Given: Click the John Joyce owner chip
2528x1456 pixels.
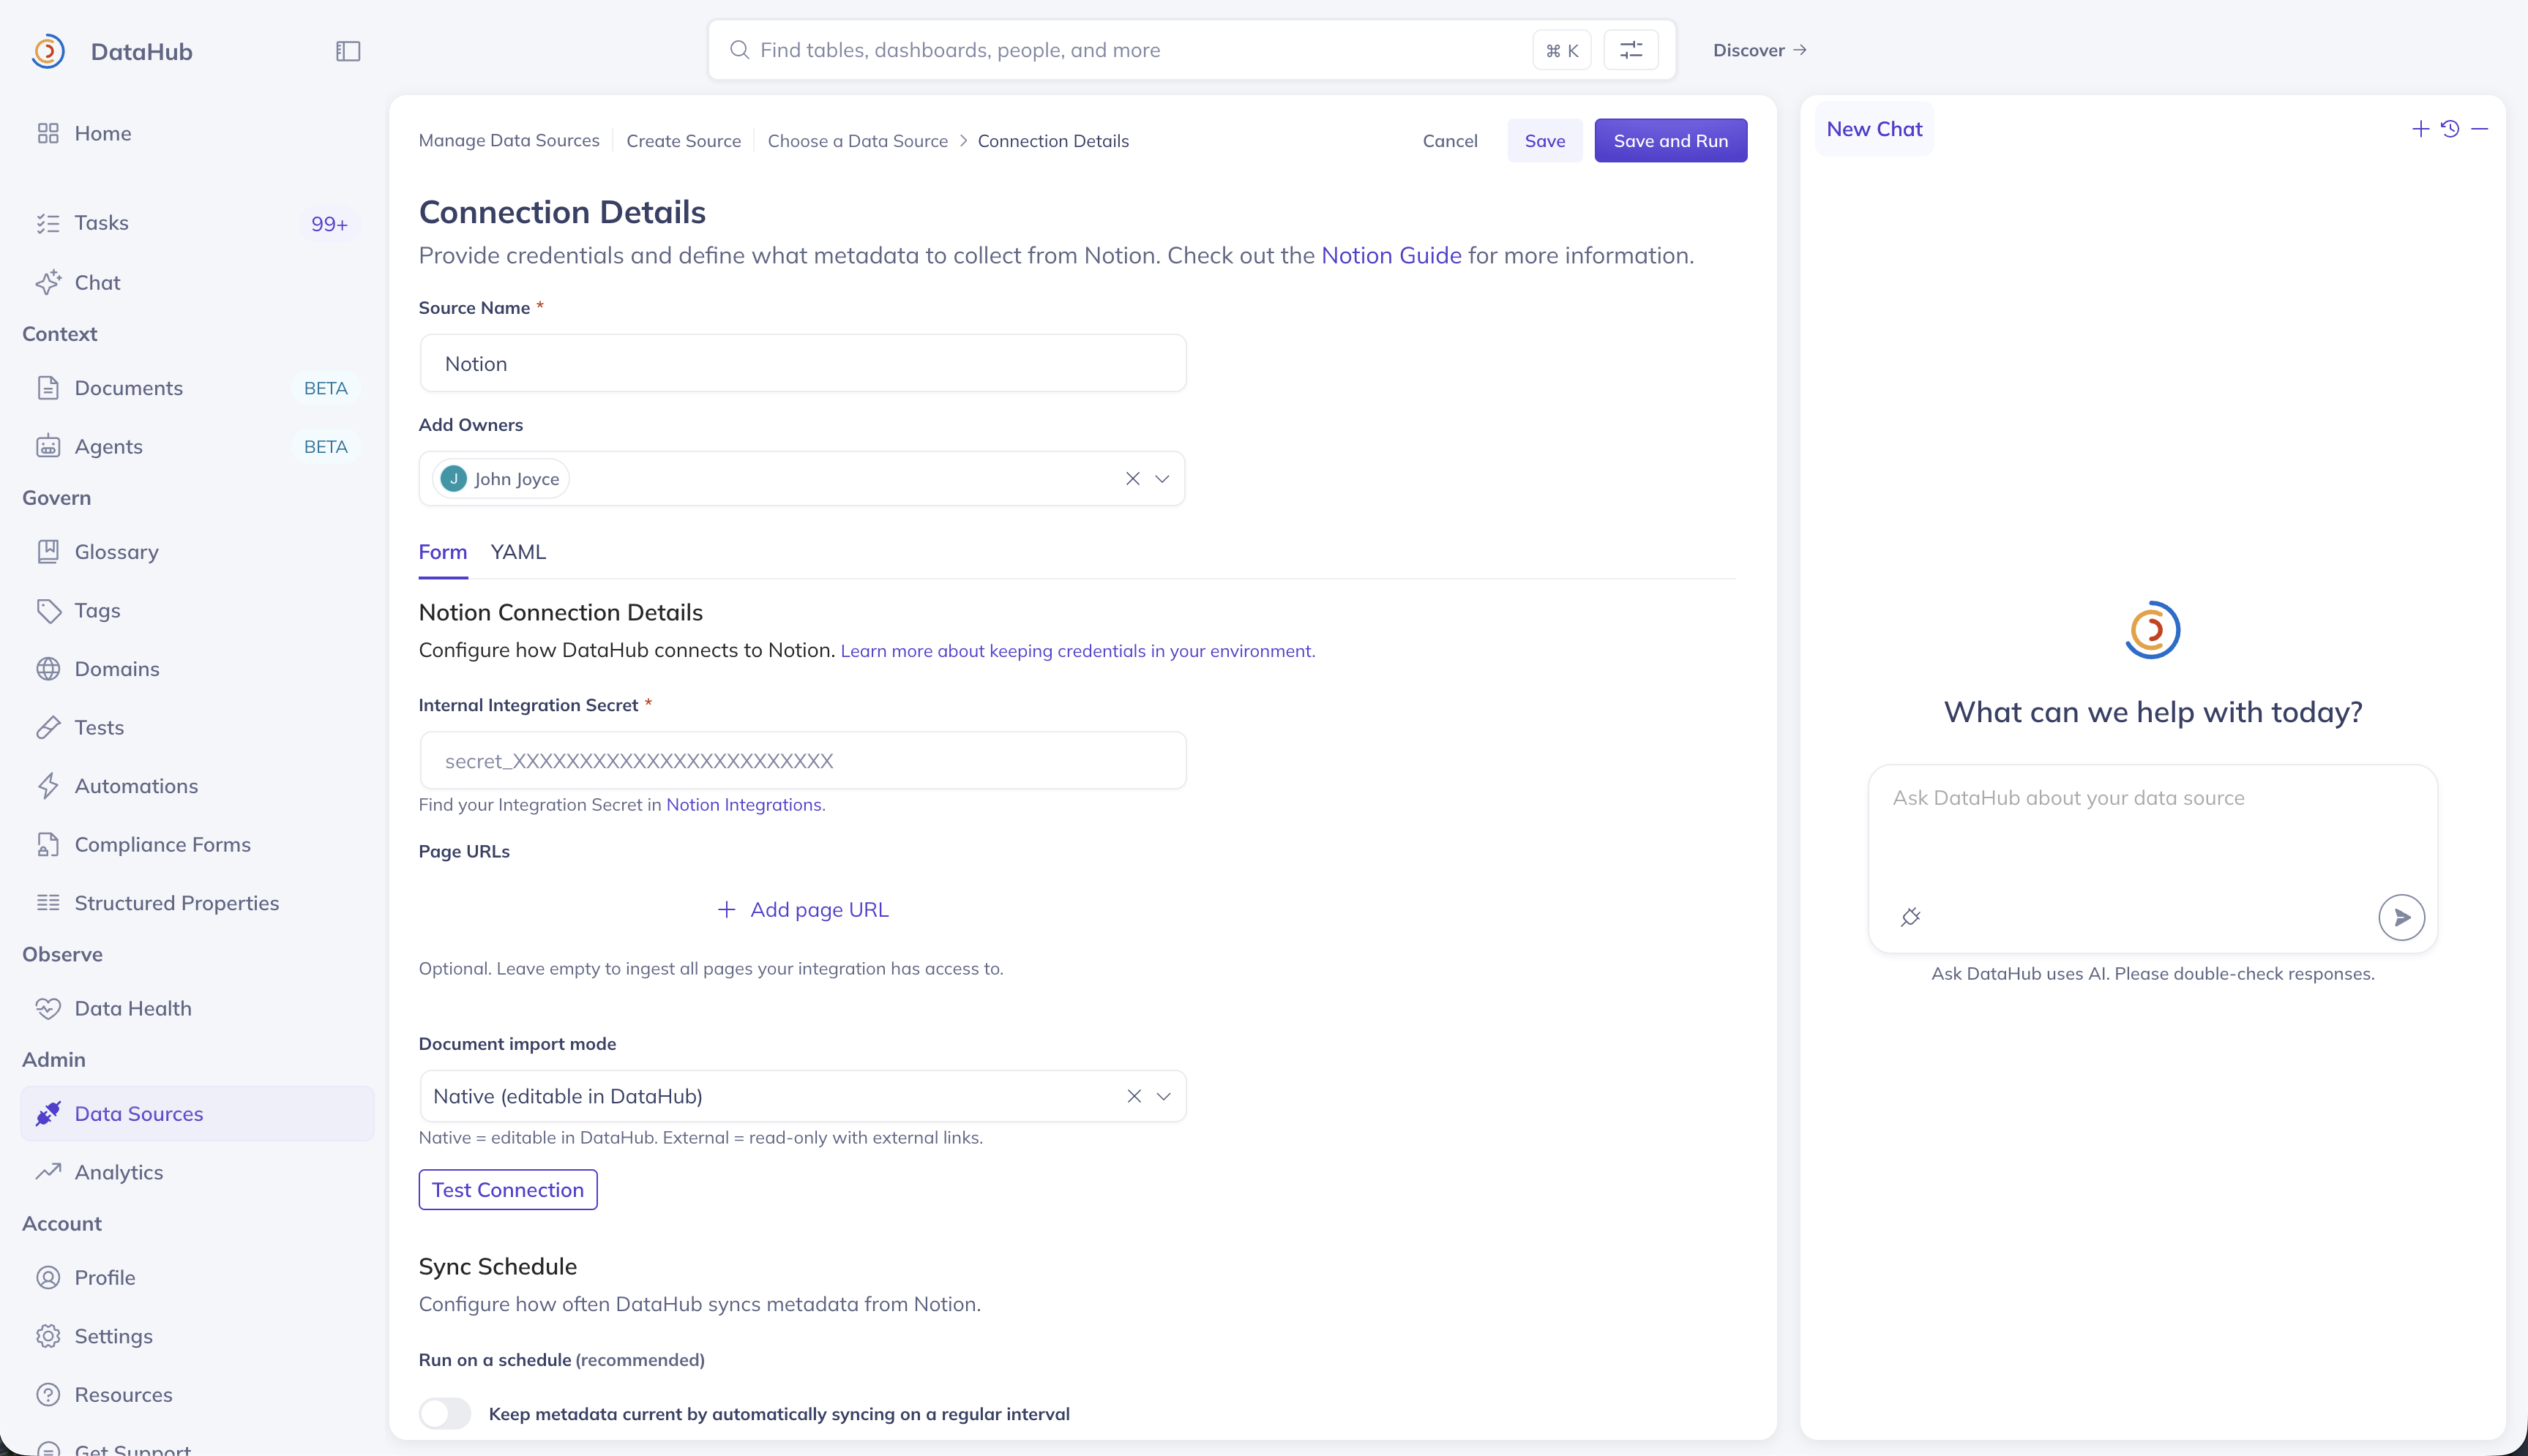Looking at the screenshot, I should (x=501, y=479).
